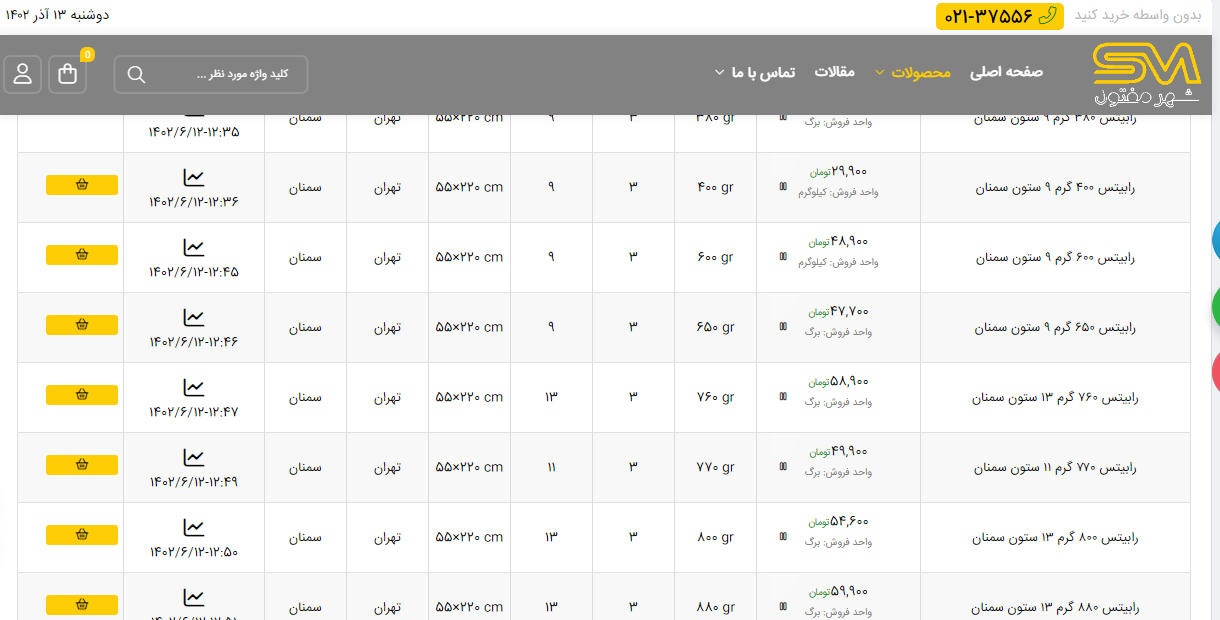Image resolution: width=1220 pixels, height=620 pixels.
Task: Click the شهر مفتول site logo
Action: pos(1146,74)
